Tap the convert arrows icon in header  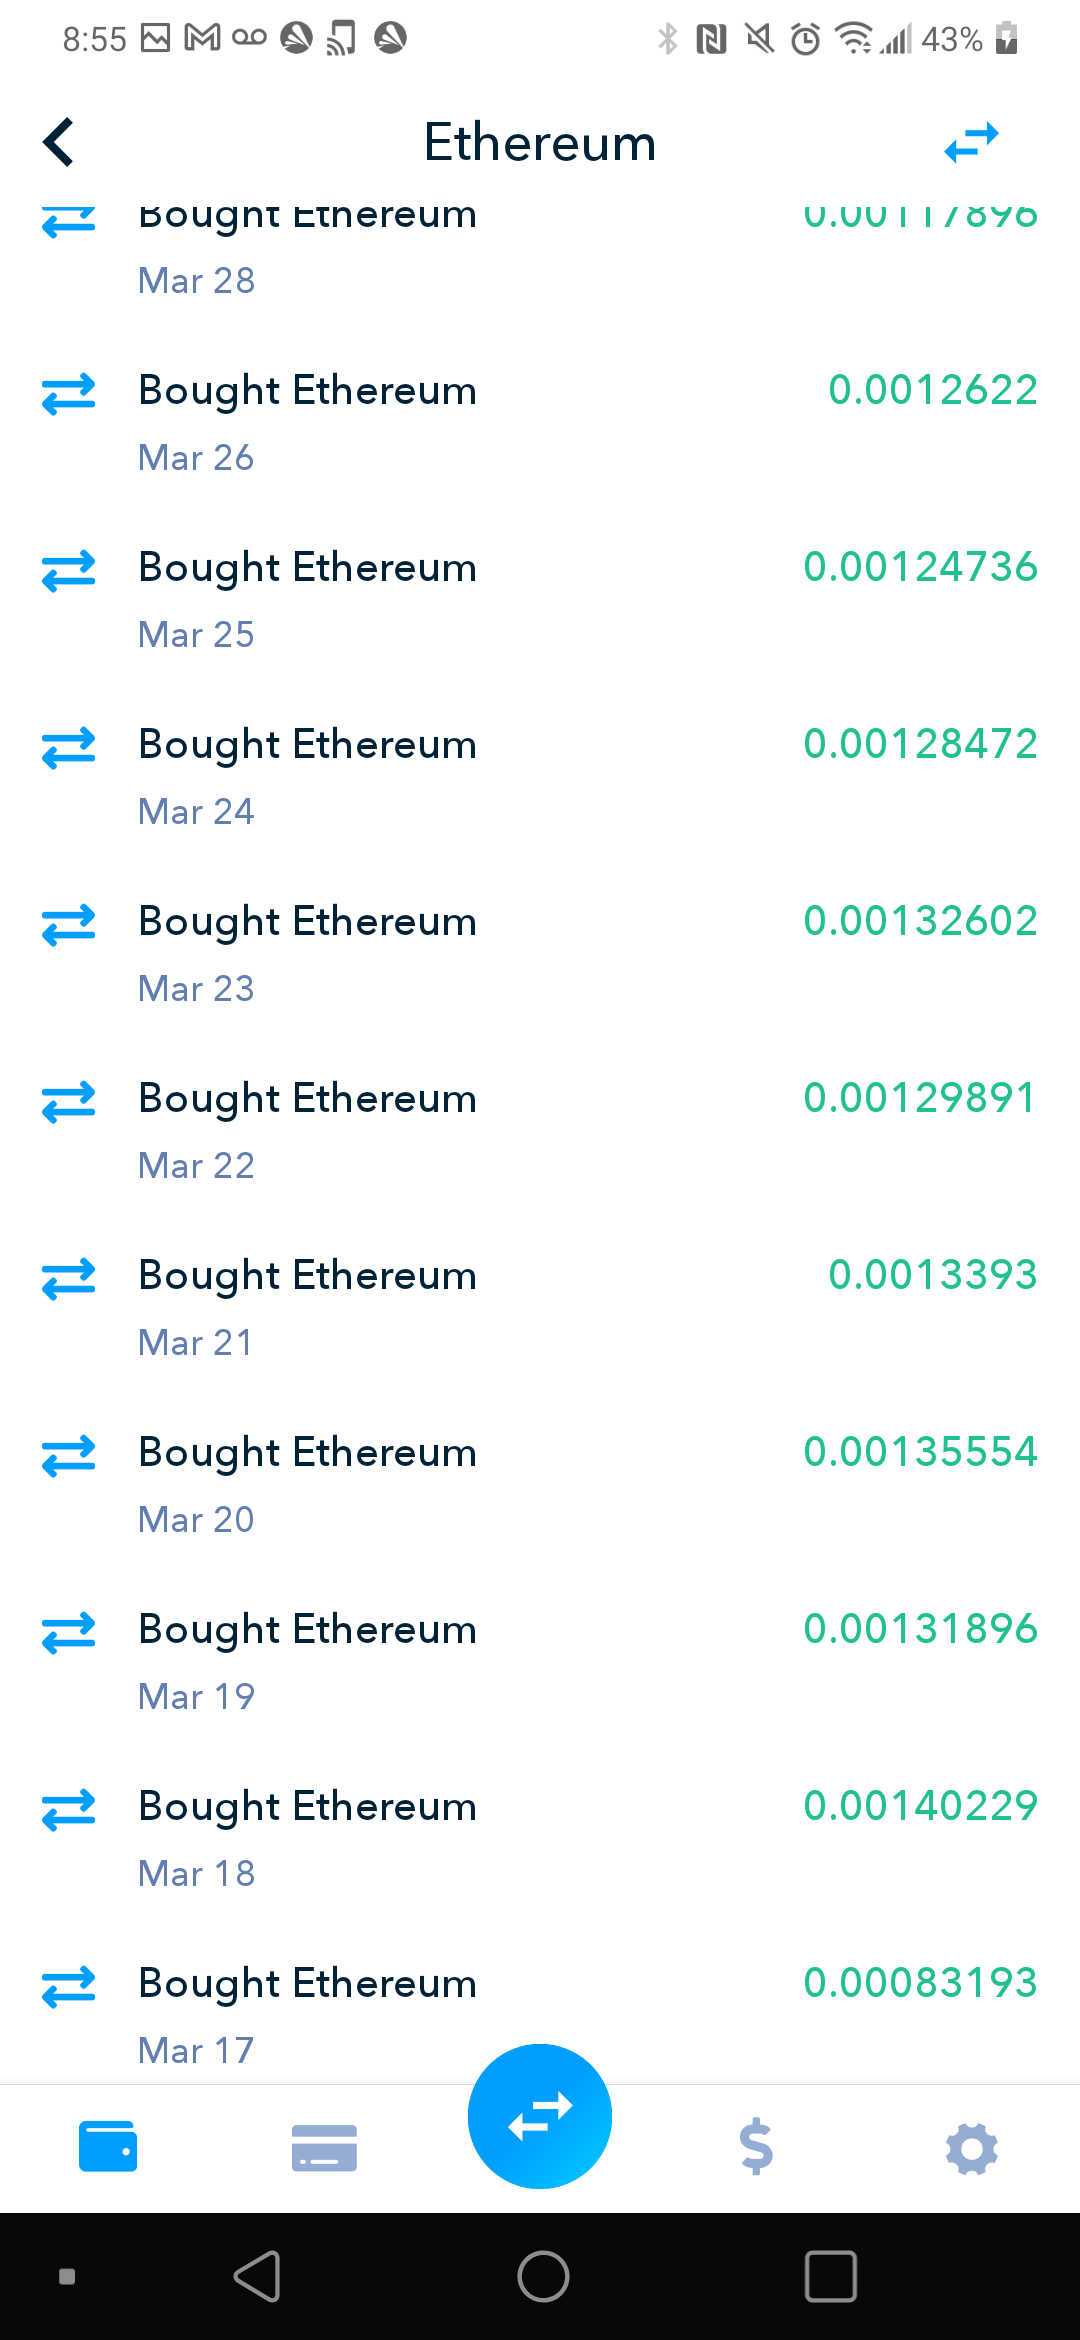tap(972, 142)
